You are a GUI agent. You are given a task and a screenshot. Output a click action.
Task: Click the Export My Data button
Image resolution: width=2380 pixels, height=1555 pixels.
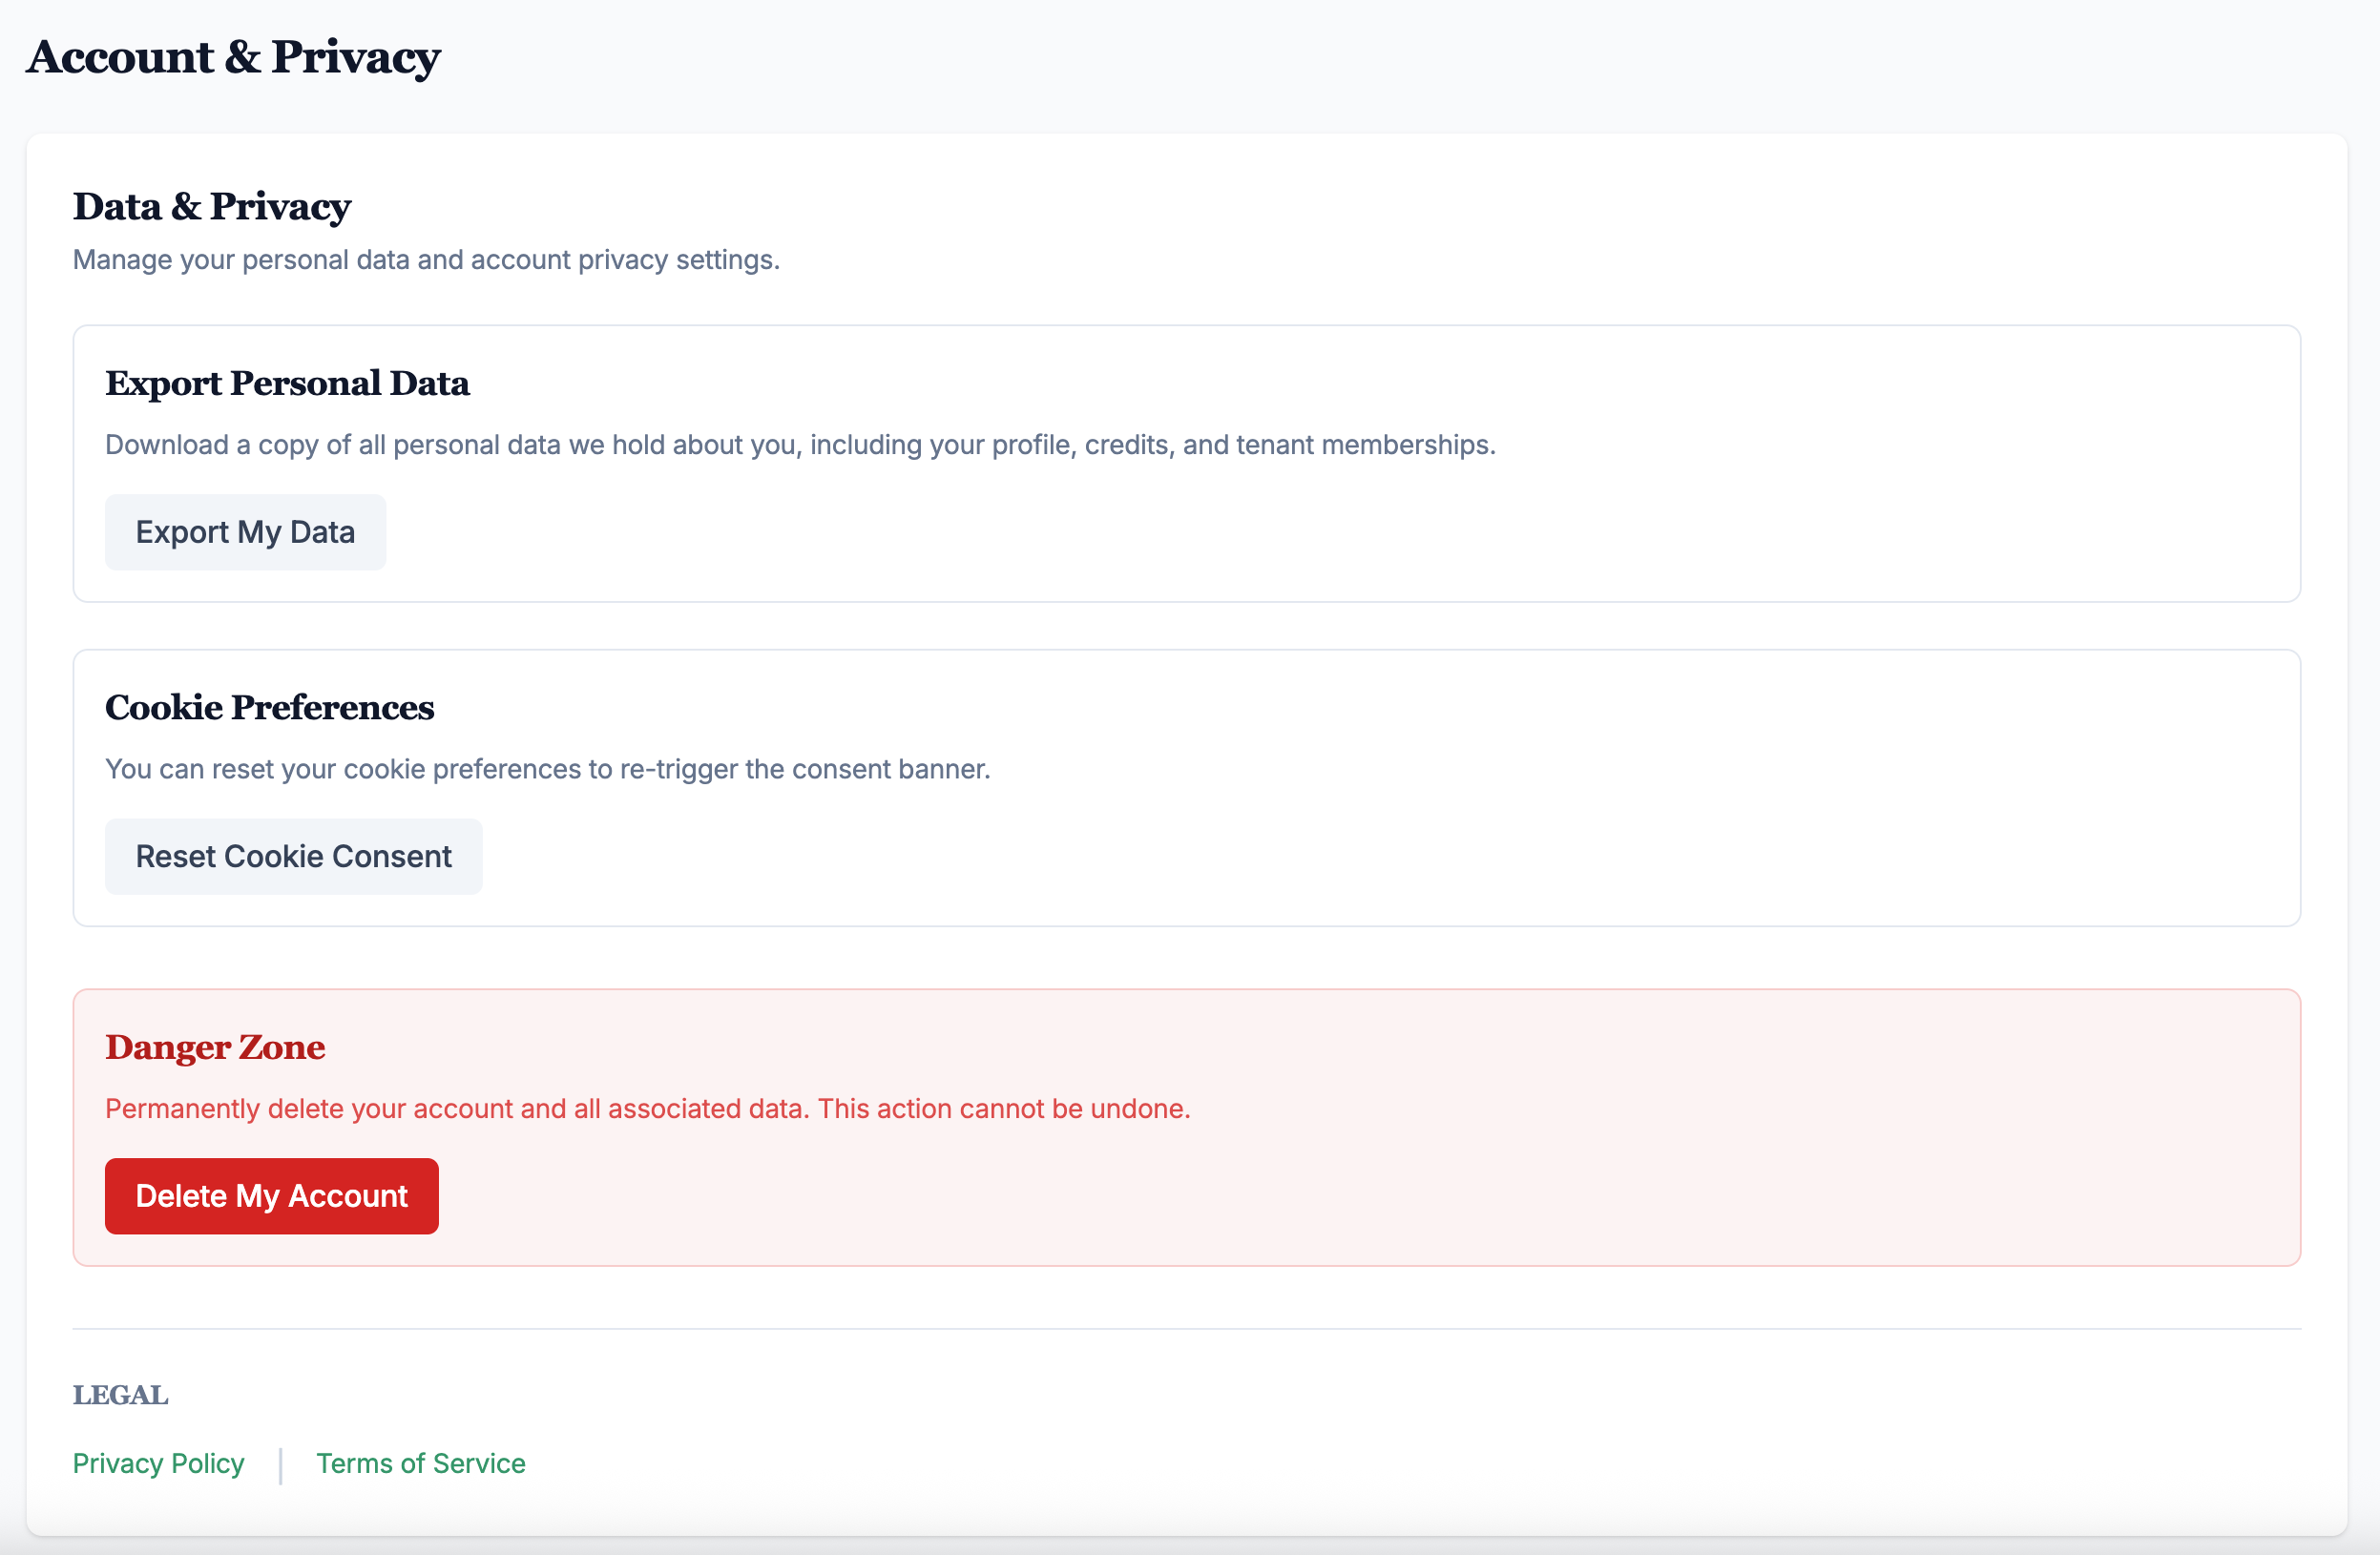(245, 531)
